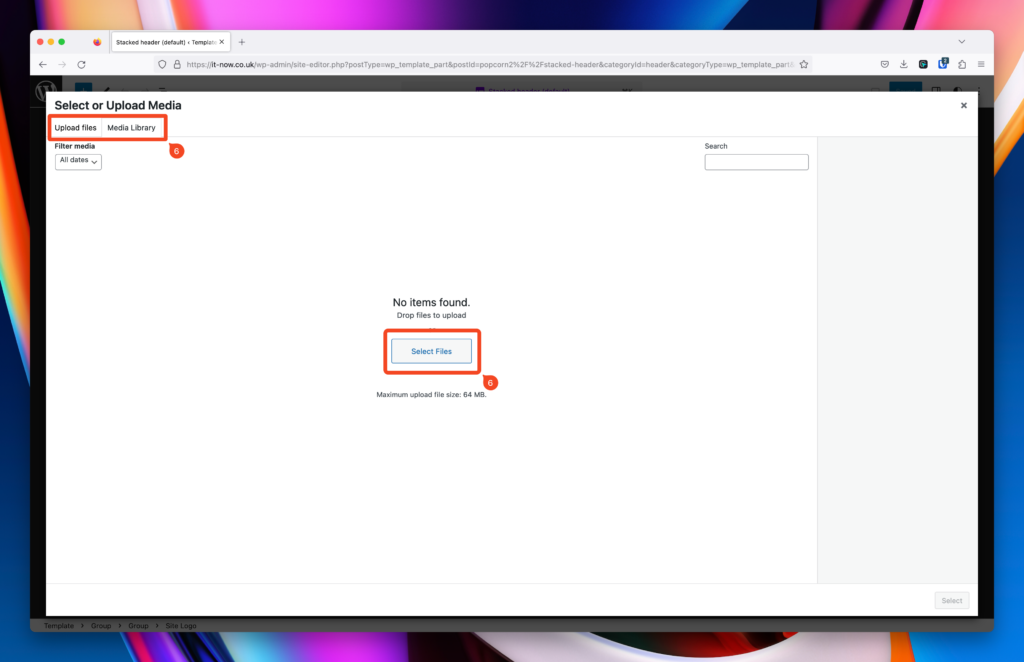Screen dimensions: 1024x662
Task: Show site security via the padlock icon
Action: (x=177, y=65)
